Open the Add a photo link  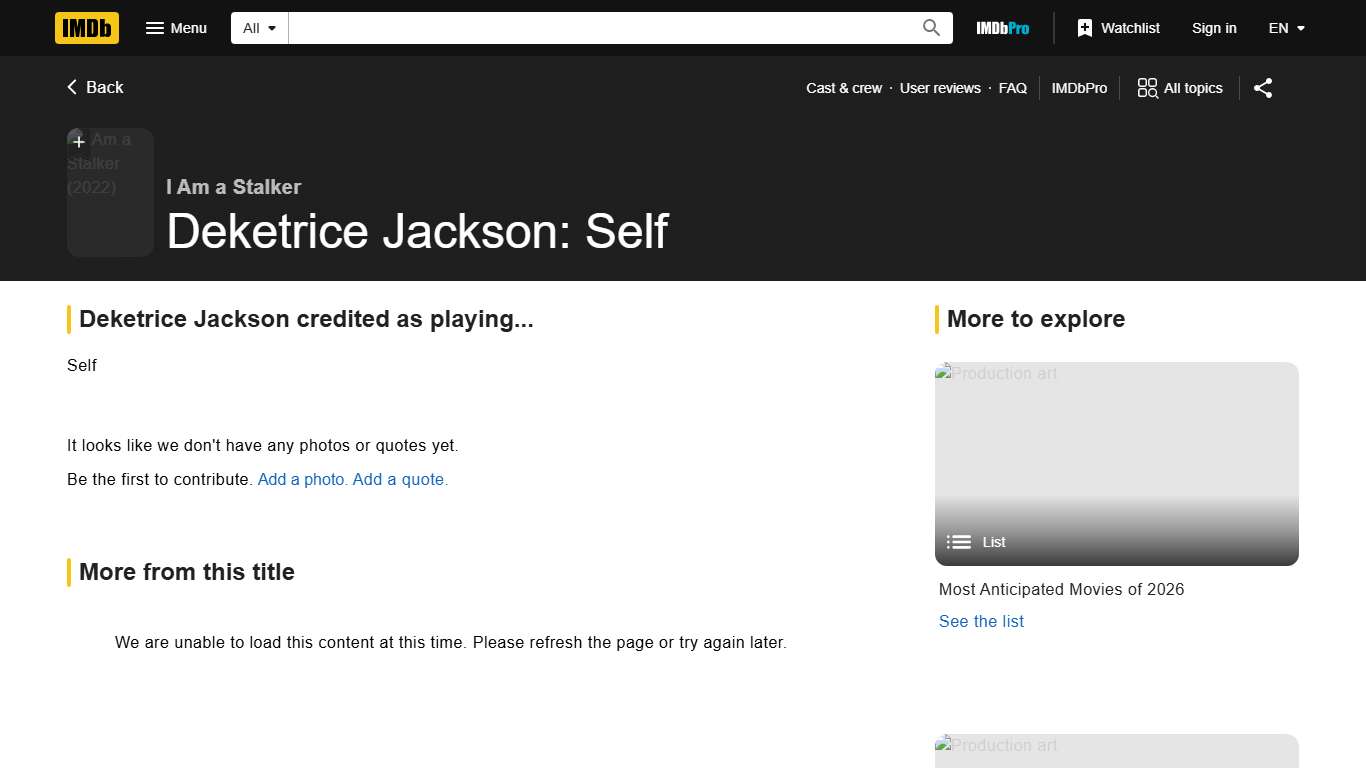tap(301, 479)
